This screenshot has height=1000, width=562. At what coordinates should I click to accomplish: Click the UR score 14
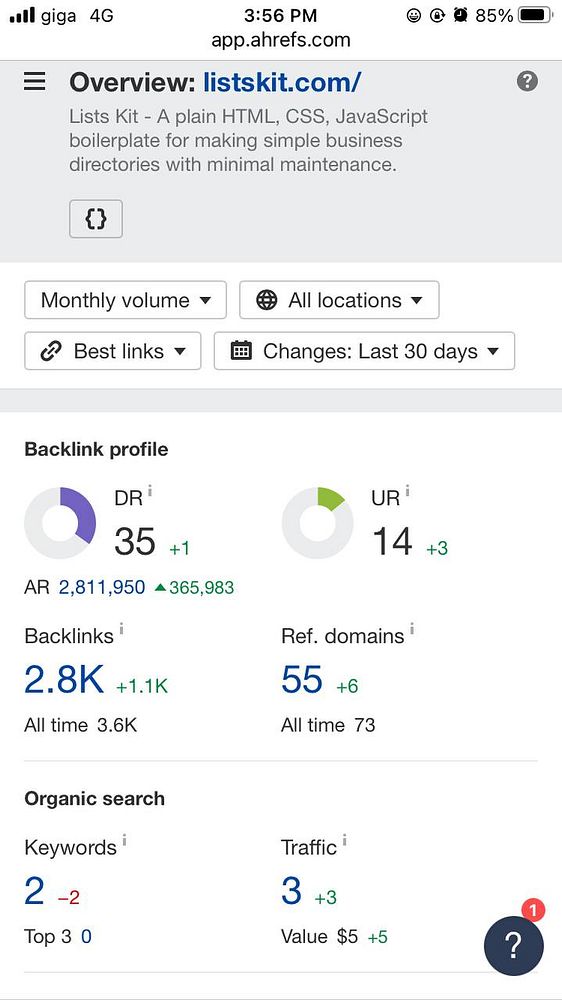[x=392, y=541]
